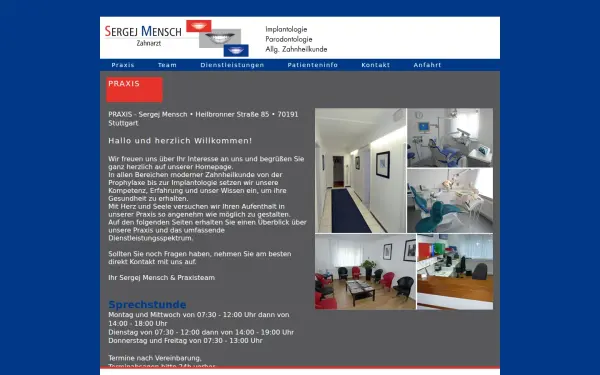Click the 'Allg. Zahnheilkunde' header text

tap(296, 49)
